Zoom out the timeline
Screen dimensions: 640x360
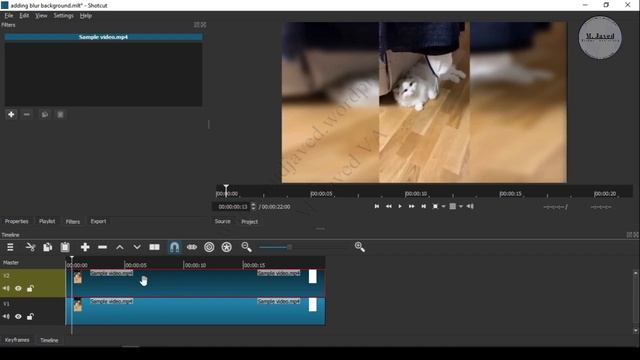tap(246, 247)
